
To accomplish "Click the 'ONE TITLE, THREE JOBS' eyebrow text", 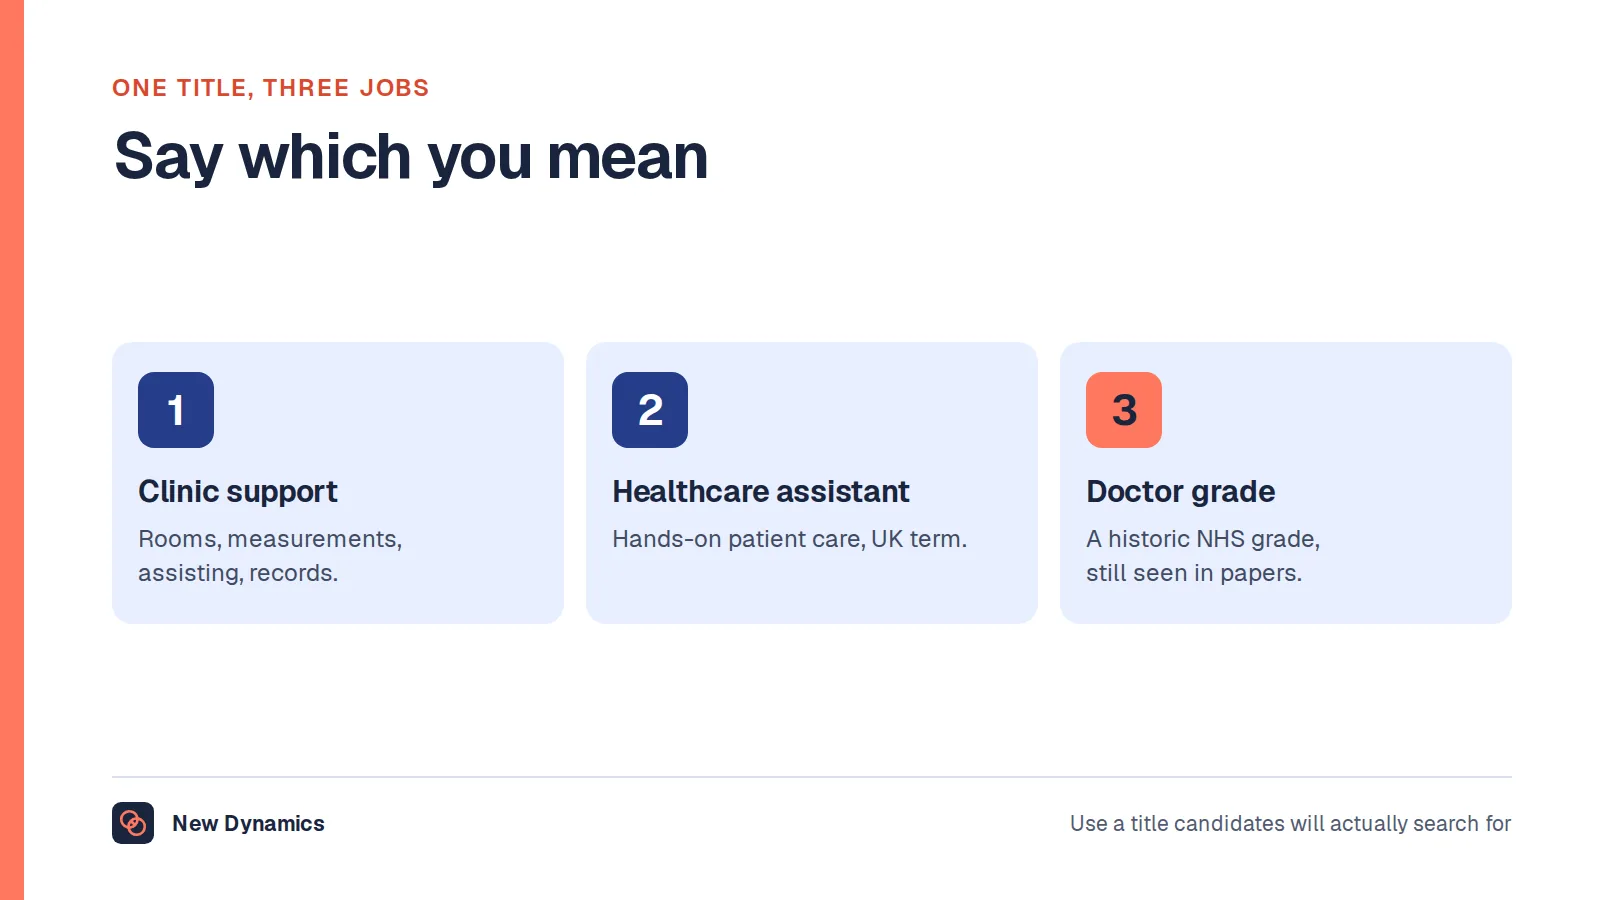I will [x=270, y=88].
